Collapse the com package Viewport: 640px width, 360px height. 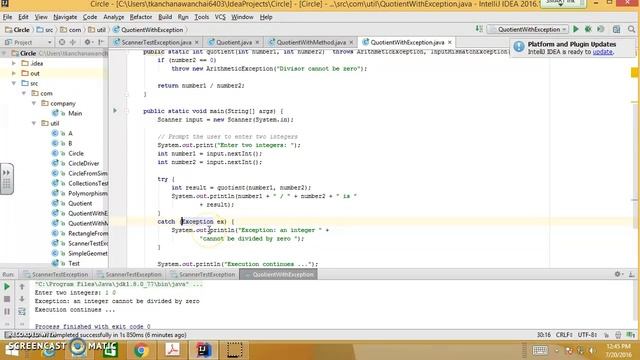[24, 93]
